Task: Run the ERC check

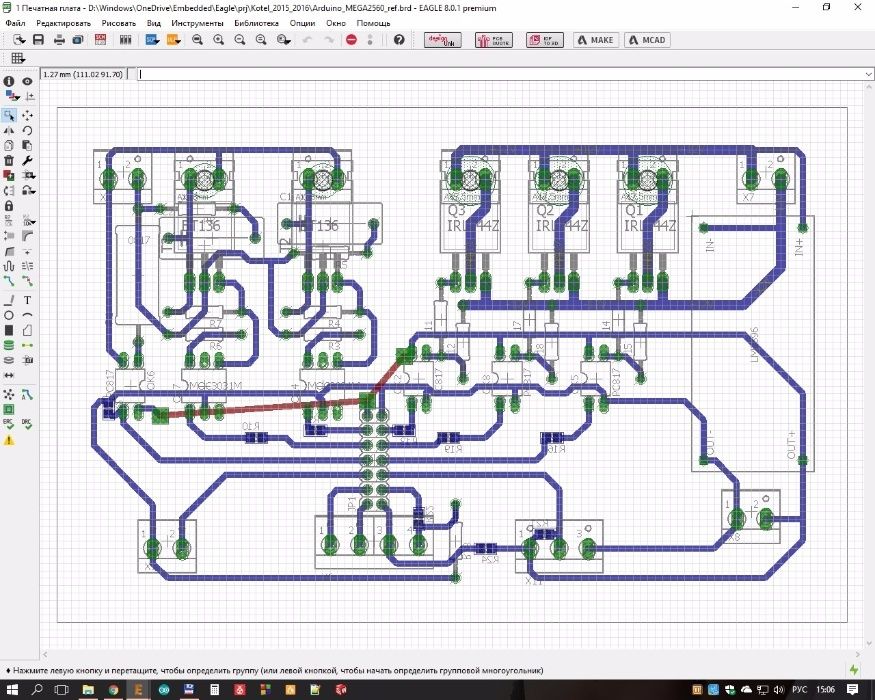Action: [x=9, y=425]
